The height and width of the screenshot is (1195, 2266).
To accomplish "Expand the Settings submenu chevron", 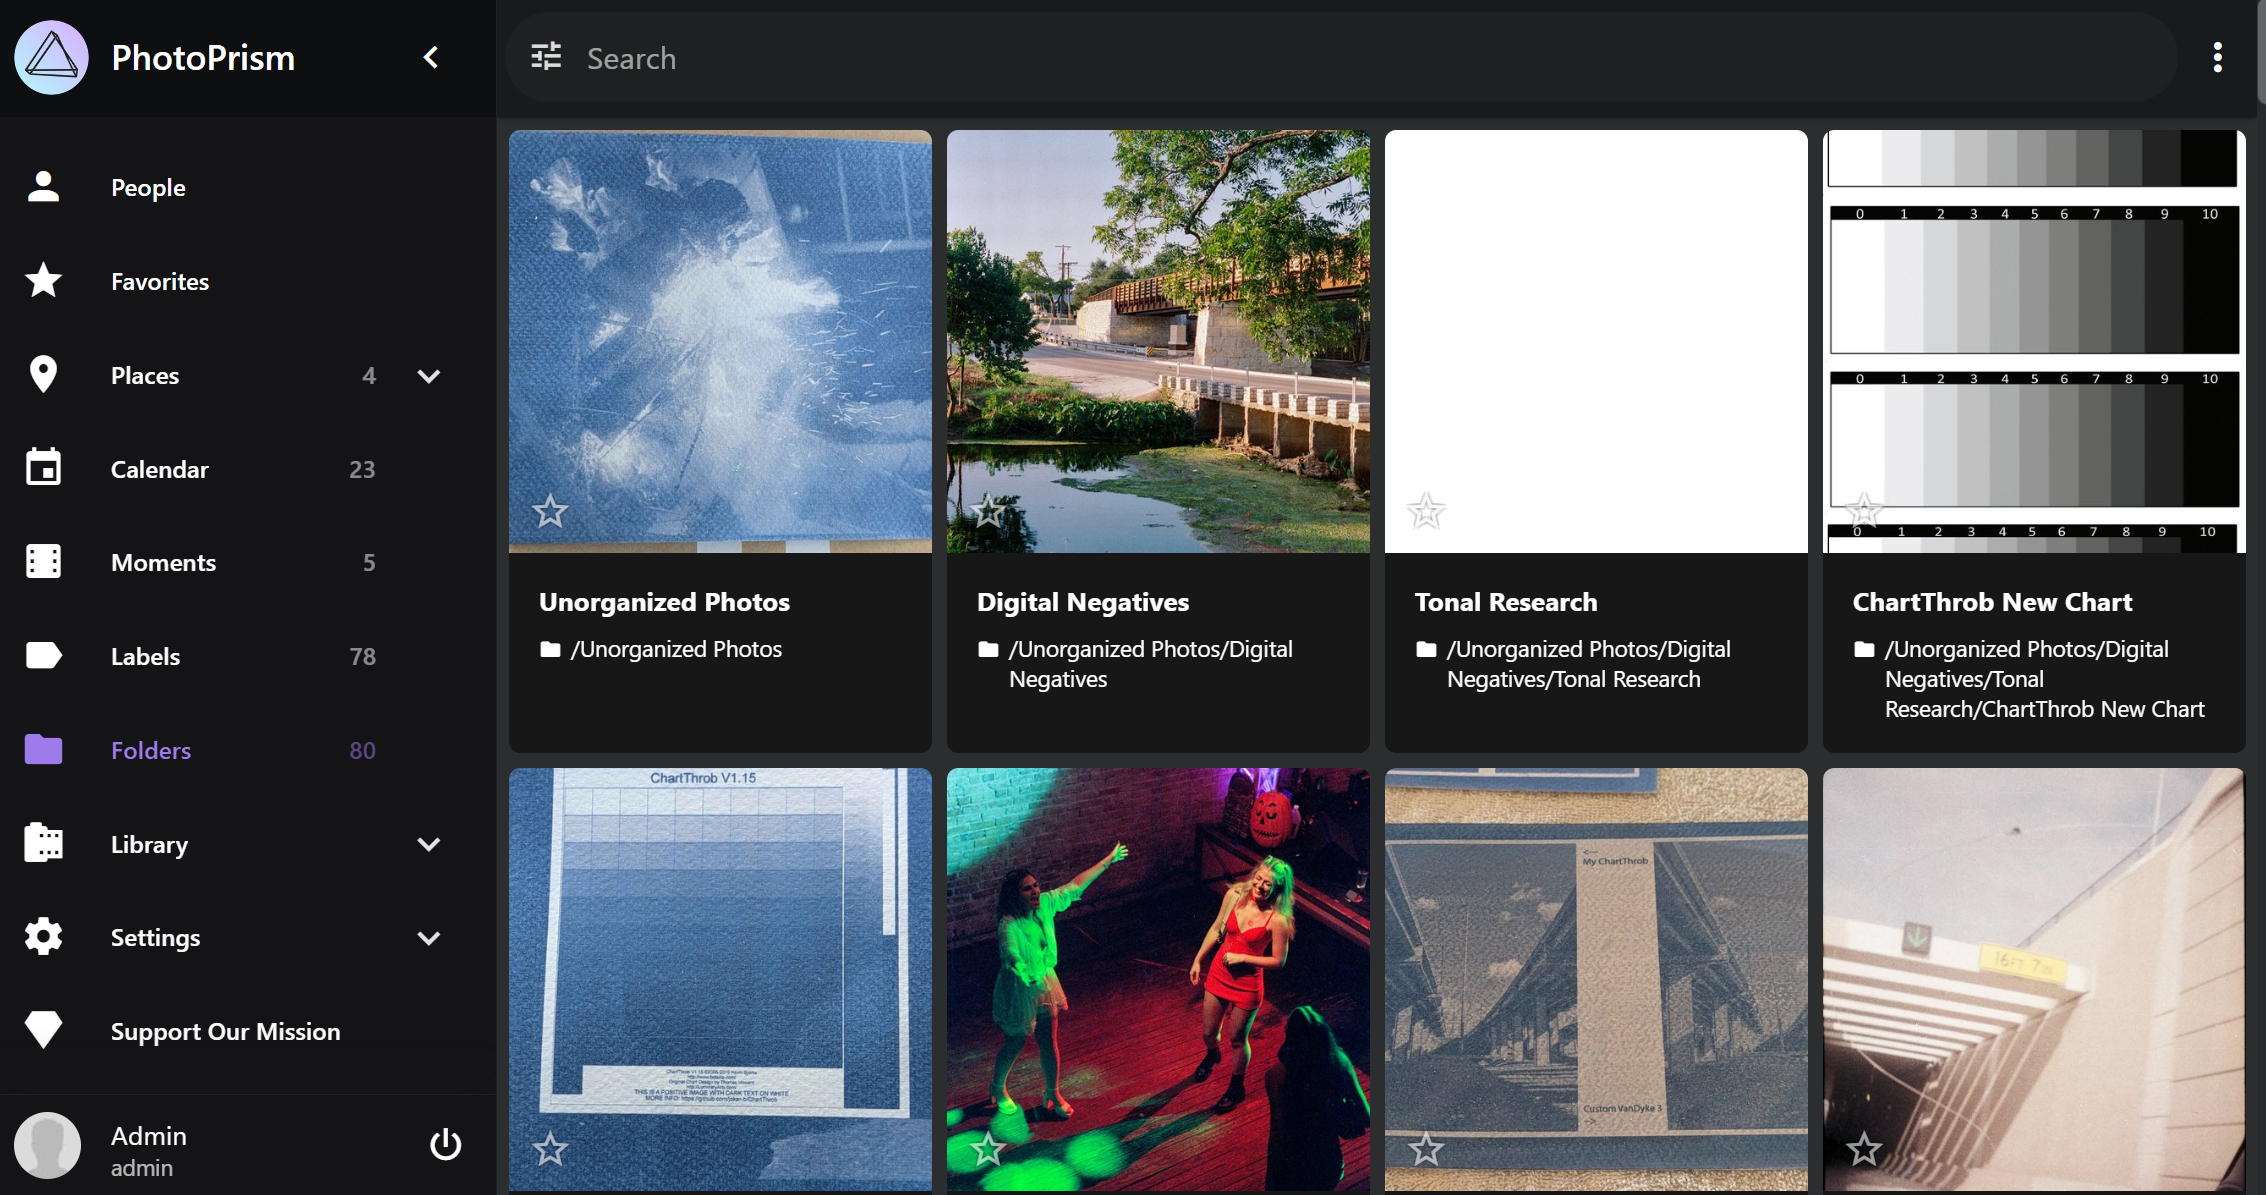I will coord(429,938).
